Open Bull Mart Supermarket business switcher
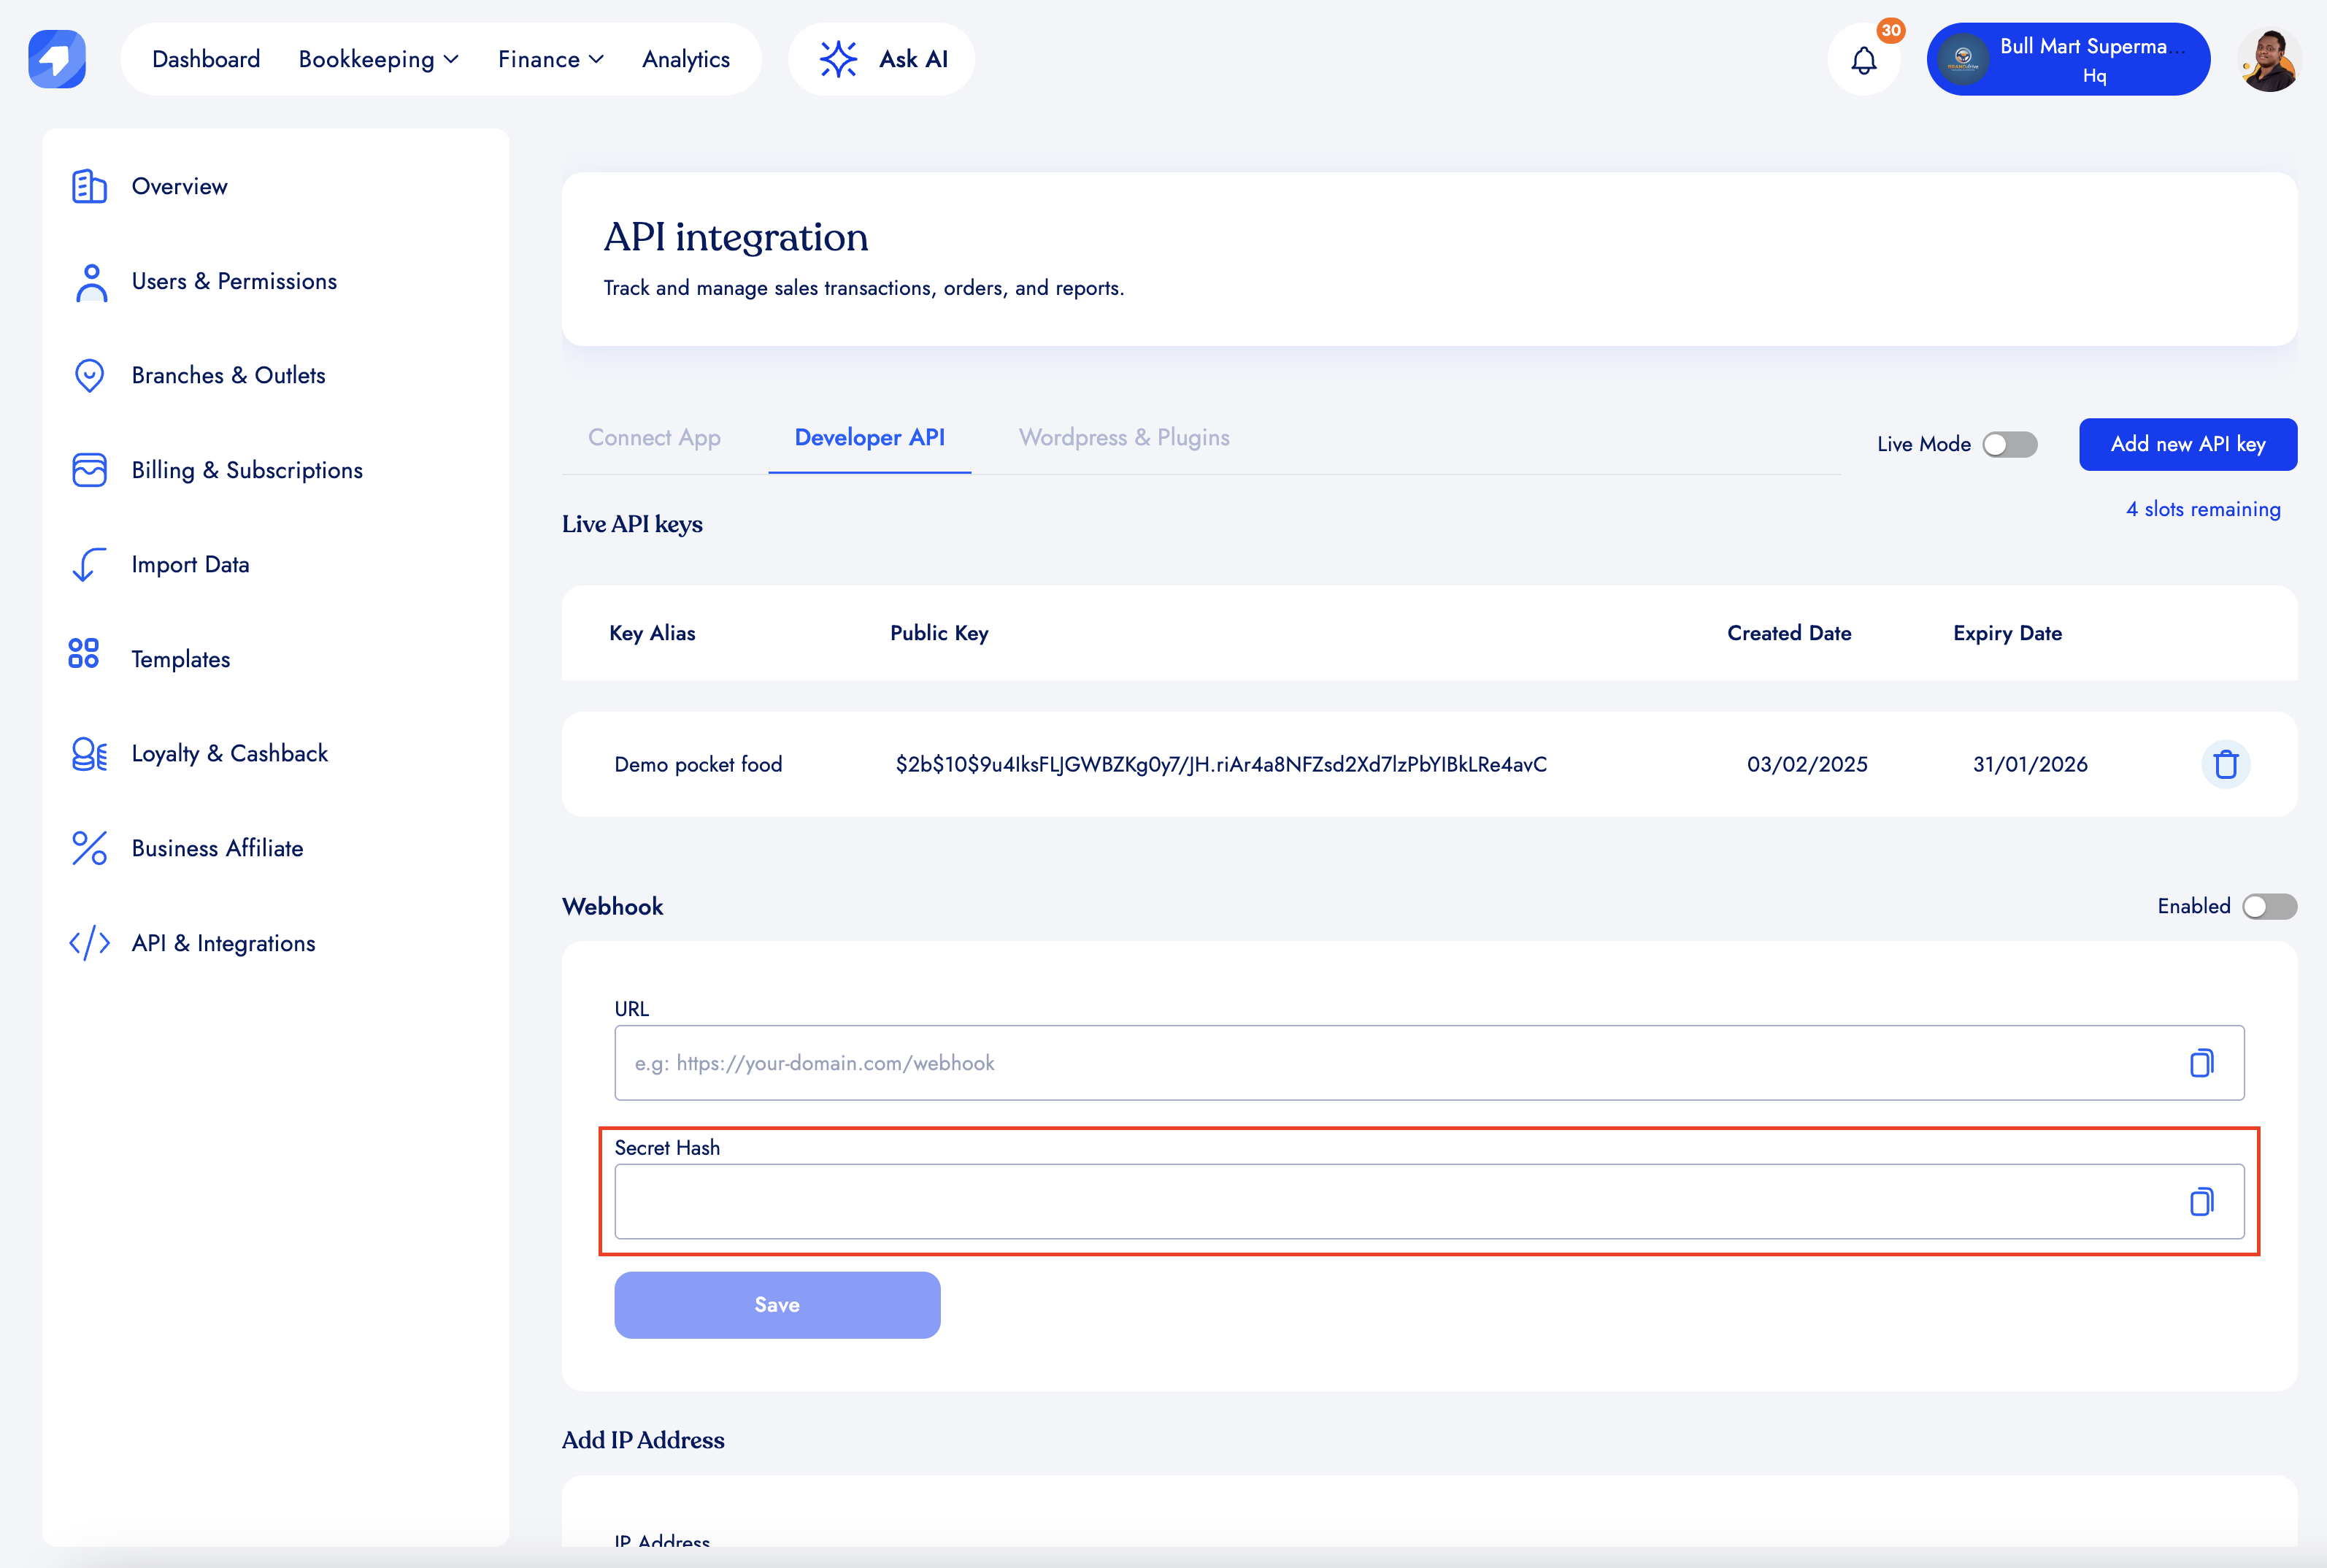2327x1568 pixels. coord(2067,60)
